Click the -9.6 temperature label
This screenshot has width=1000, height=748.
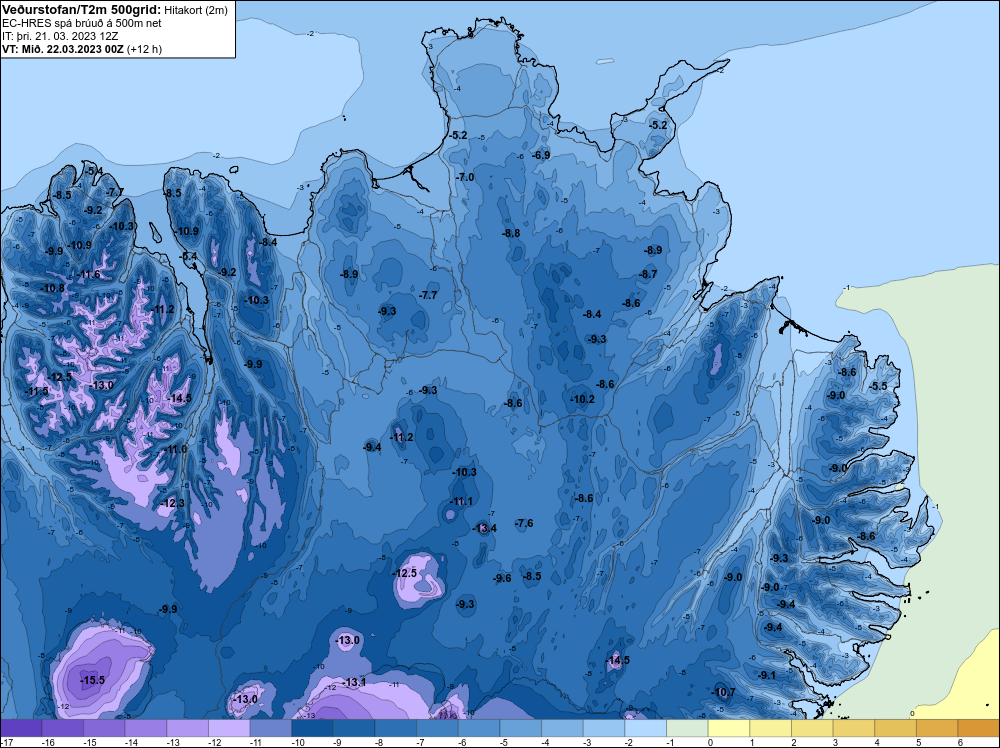(x=503, y=578)
